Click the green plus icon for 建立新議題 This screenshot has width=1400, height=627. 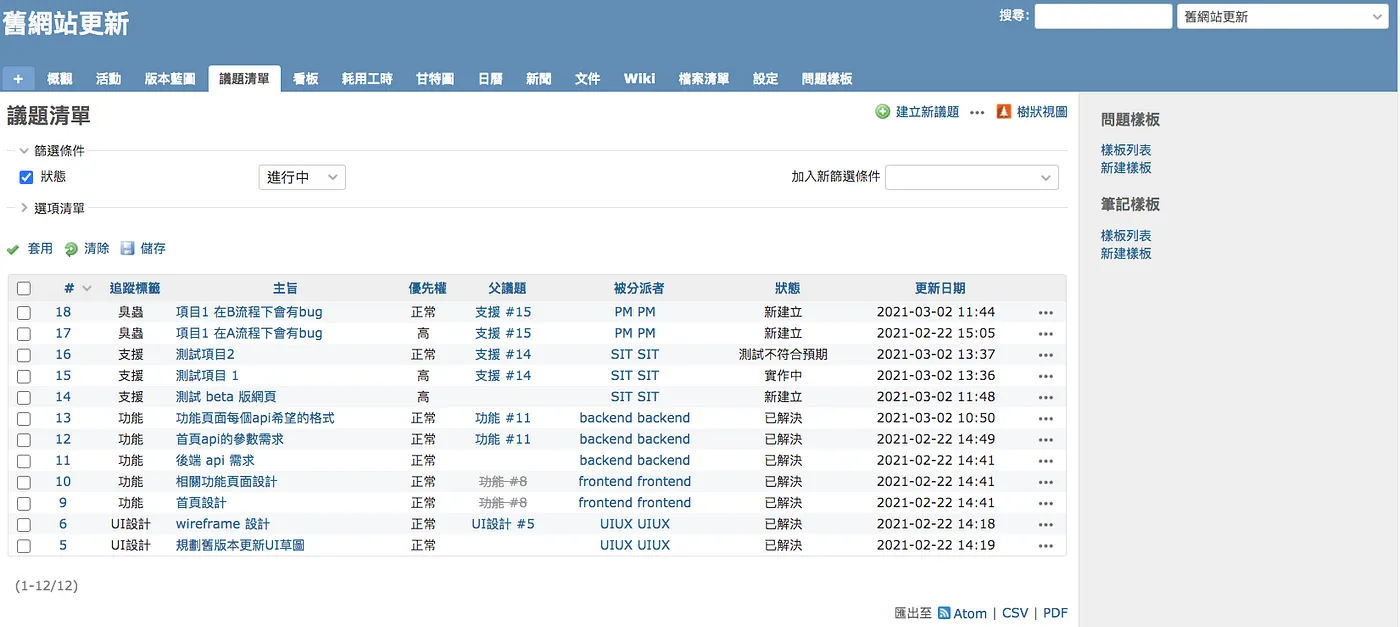click(883, 112)
